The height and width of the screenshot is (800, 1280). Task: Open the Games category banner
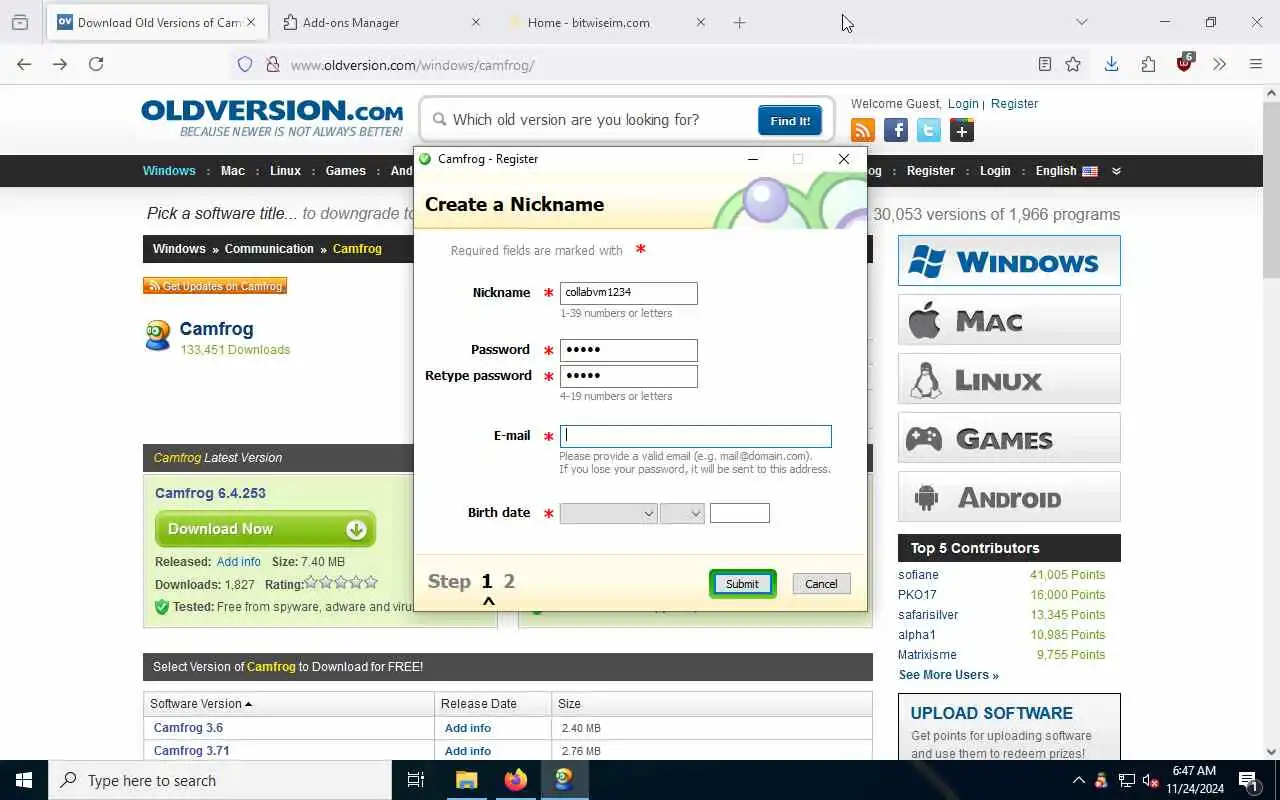pos(1009,438)
